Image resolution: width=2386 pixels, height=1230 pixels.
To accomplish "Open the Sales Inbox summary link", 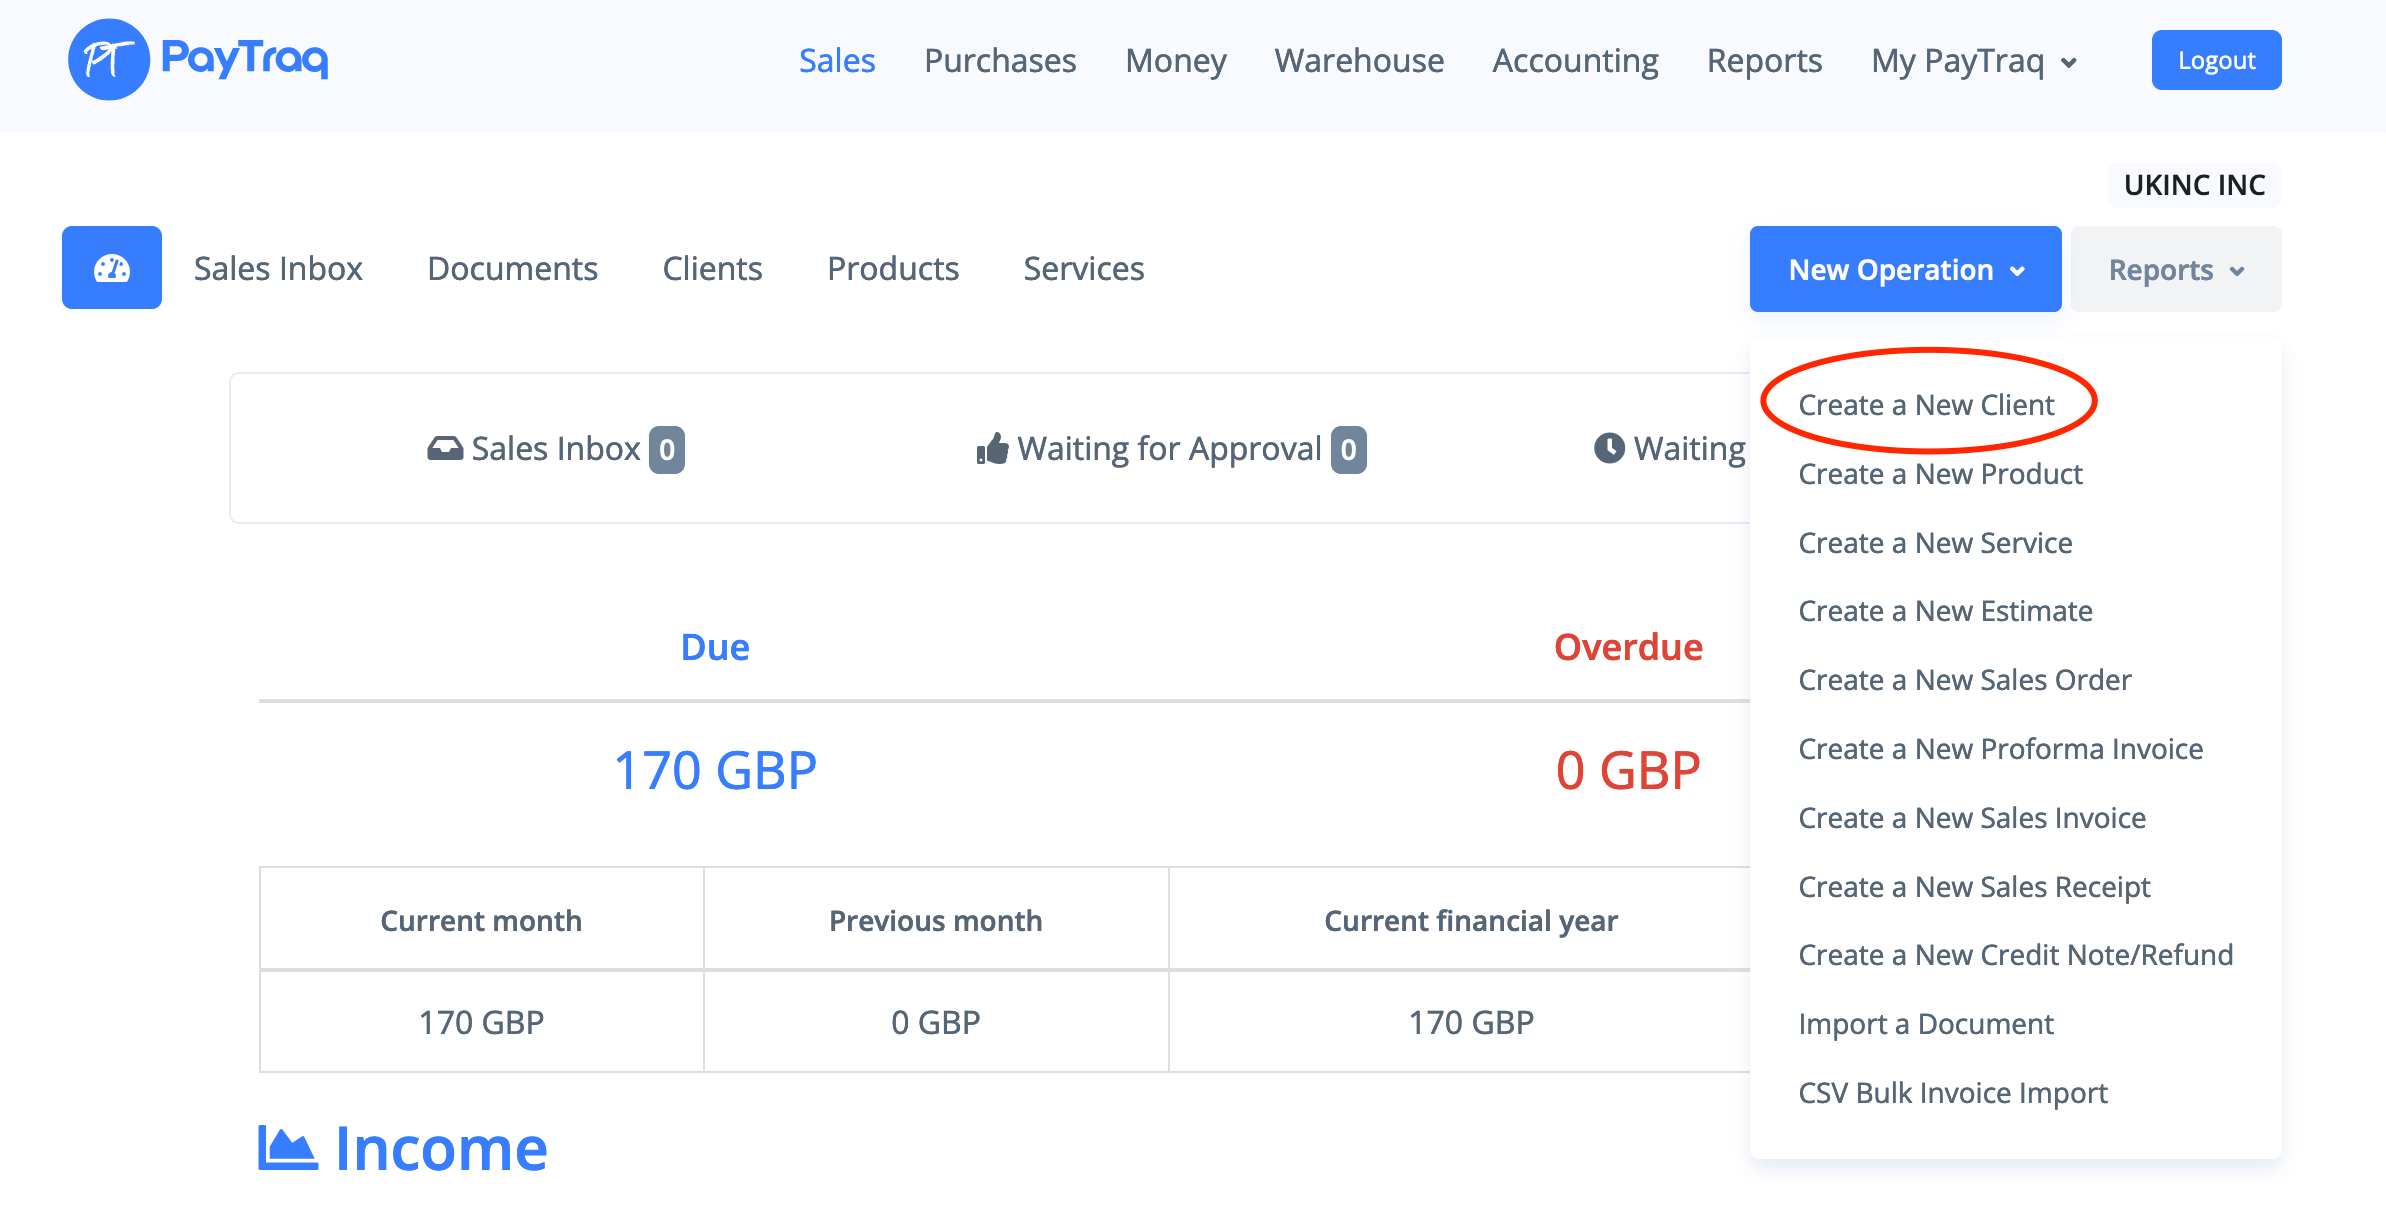I will [x=555, y=449].
